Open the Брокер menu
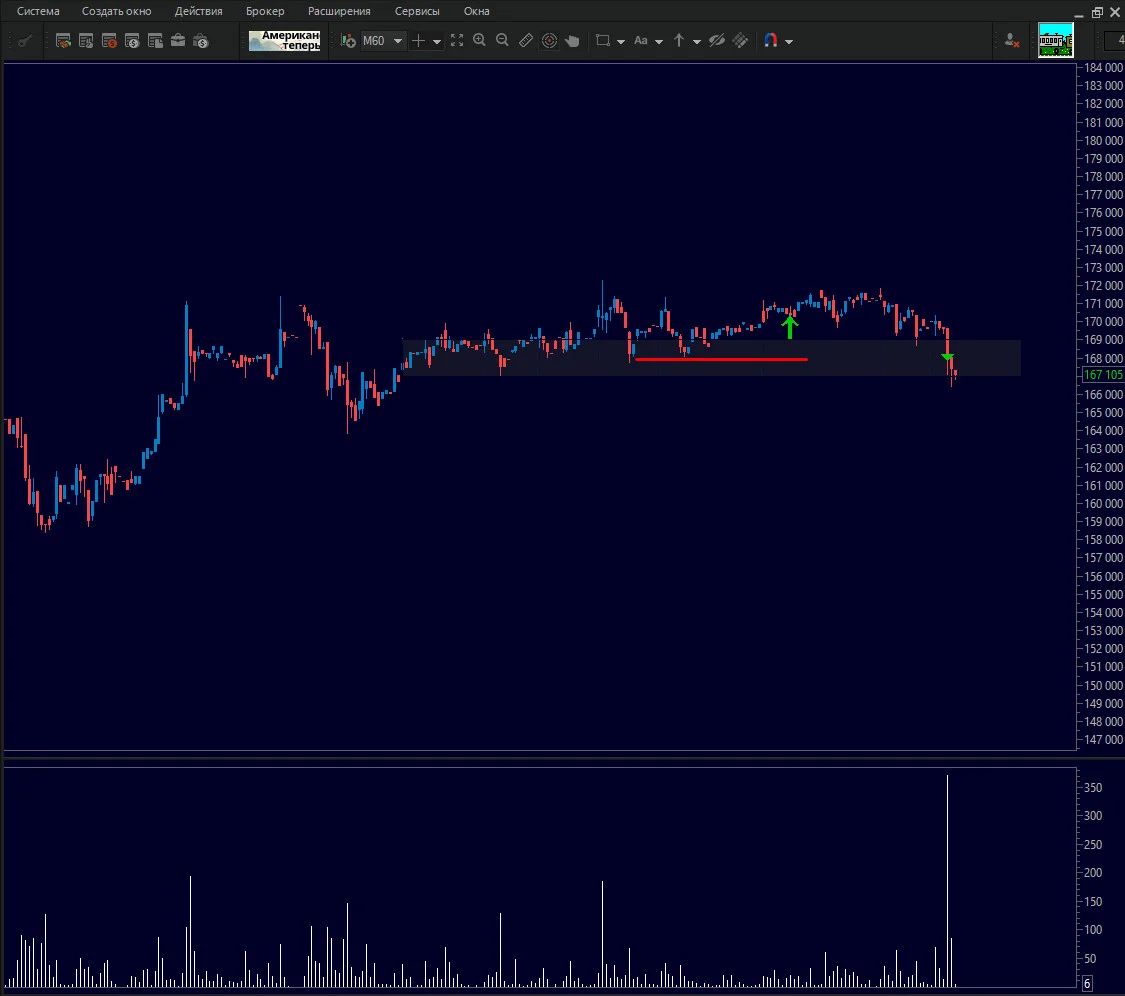The height and width of the screenshot is (996, 1125). click(265, 11)
